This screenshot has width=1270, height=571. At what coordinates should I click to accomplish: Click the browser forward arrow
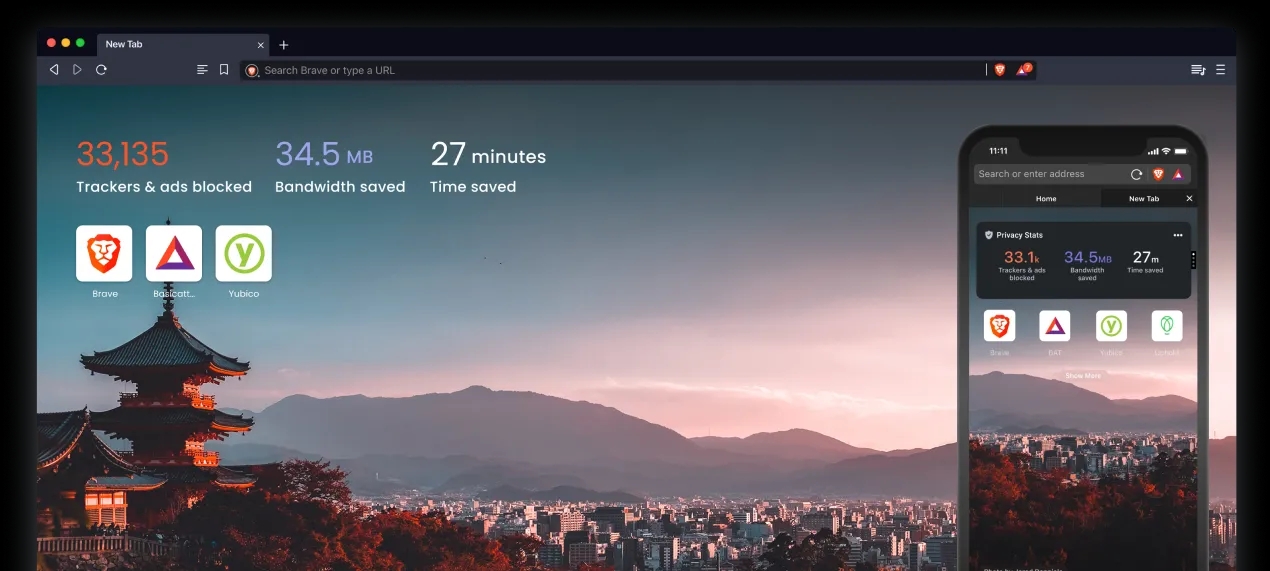[x=77, y=70]
